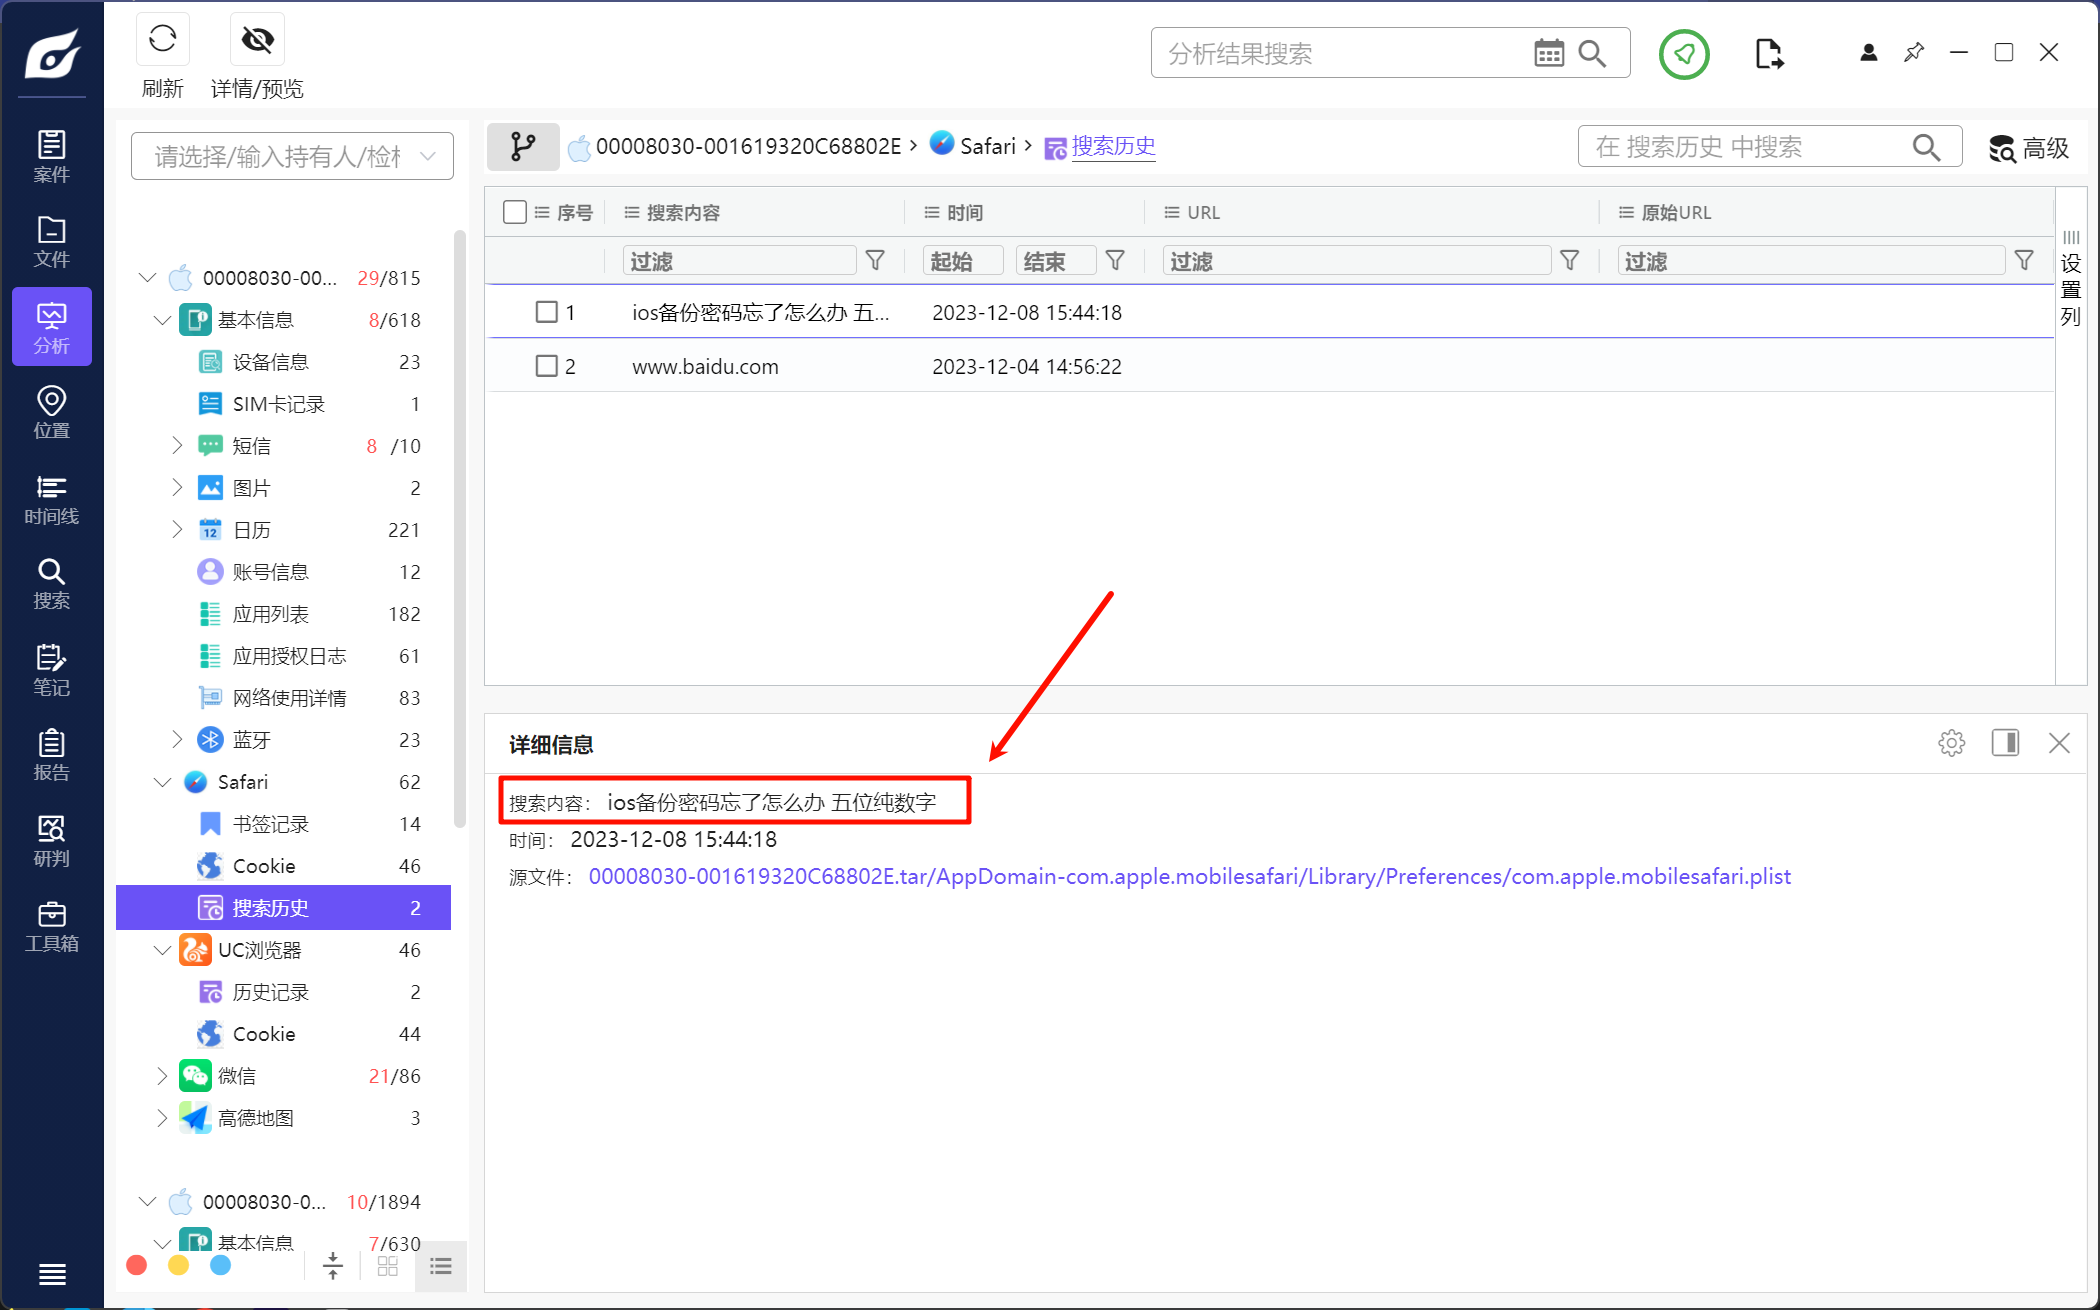Click the green shield icon
The image size is (2100, 1310).
[1684, 54]
